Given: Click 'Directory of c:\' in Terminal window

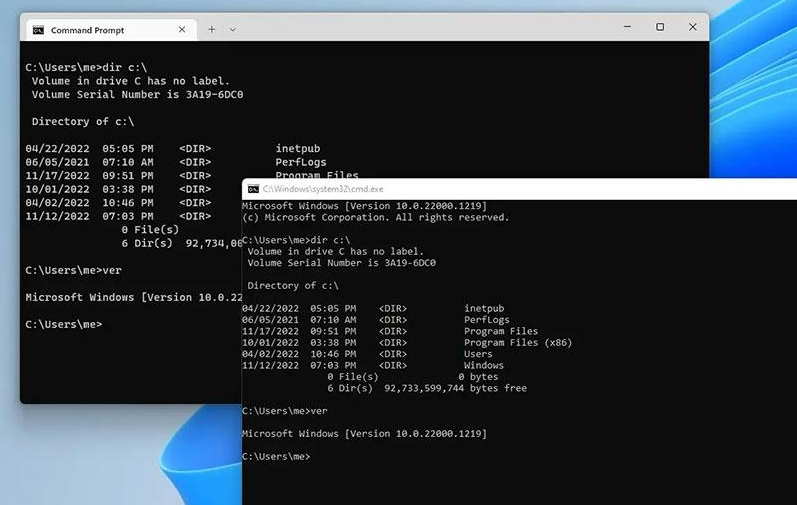Looking at the screenshot, I should coord(83,121).
